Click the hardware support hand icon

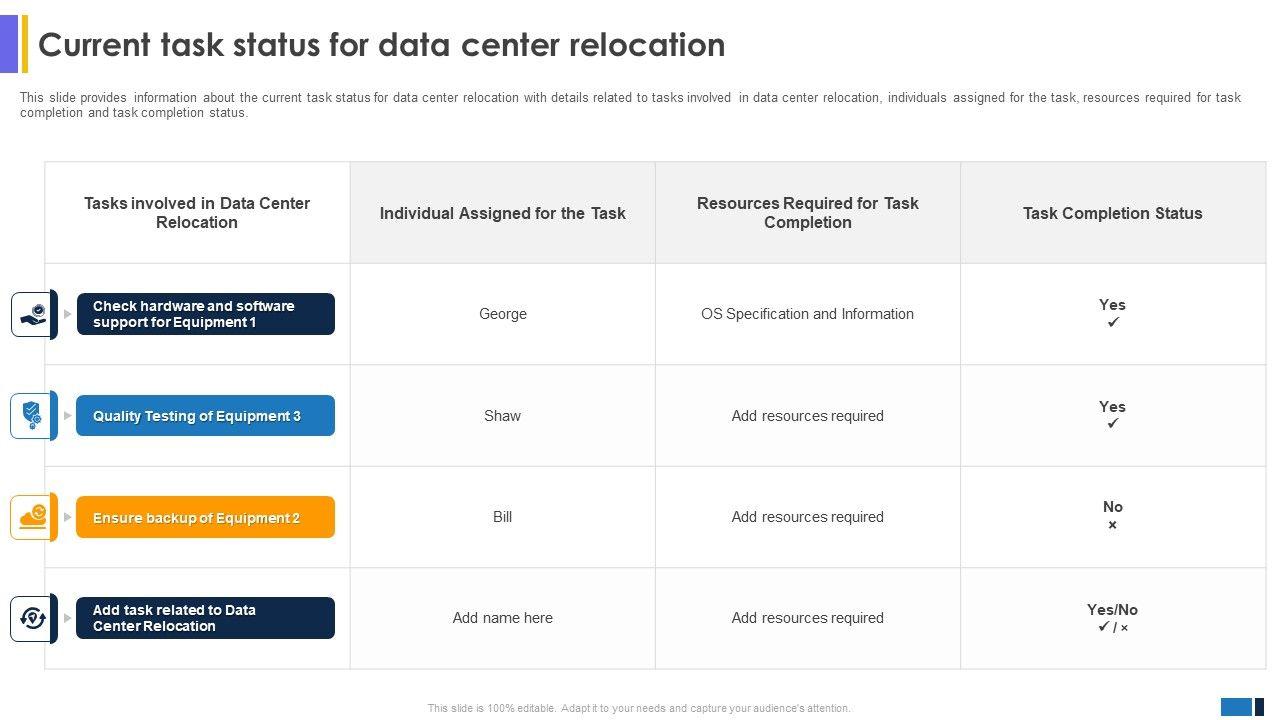[34, 314]
